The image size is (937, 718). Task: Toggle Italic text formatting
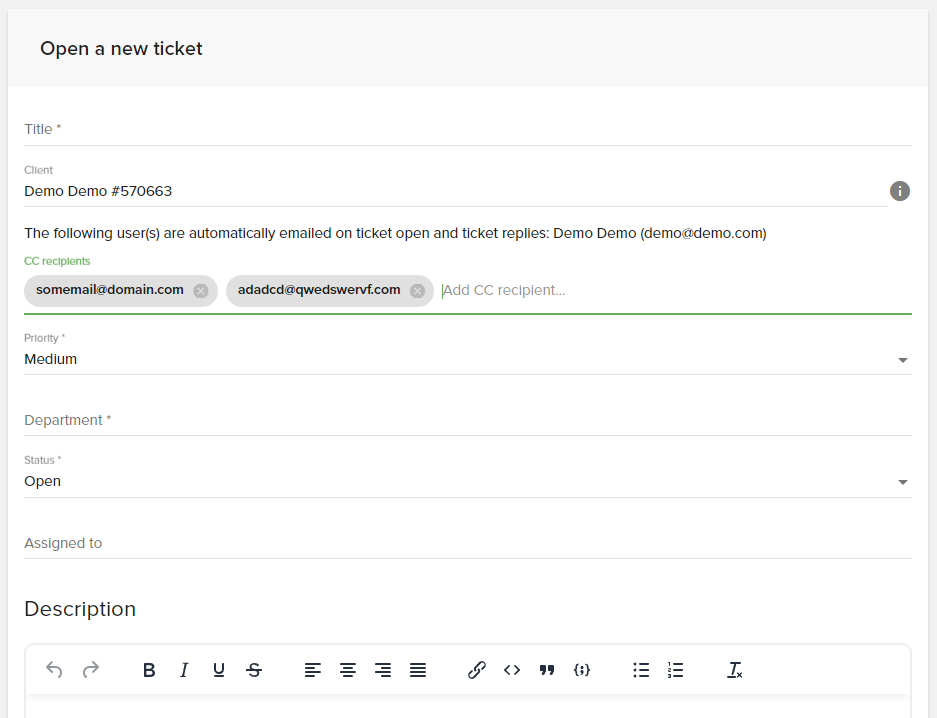(184, 670)
